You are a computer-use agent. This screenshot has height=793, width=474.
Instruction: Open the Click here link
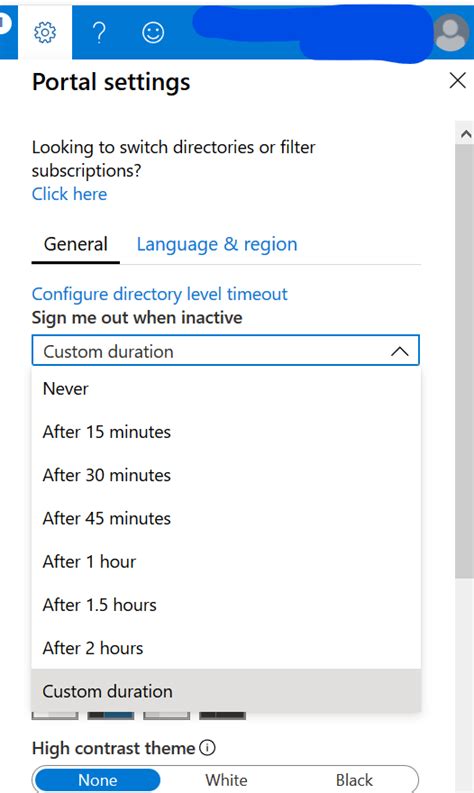click(69, 194)
